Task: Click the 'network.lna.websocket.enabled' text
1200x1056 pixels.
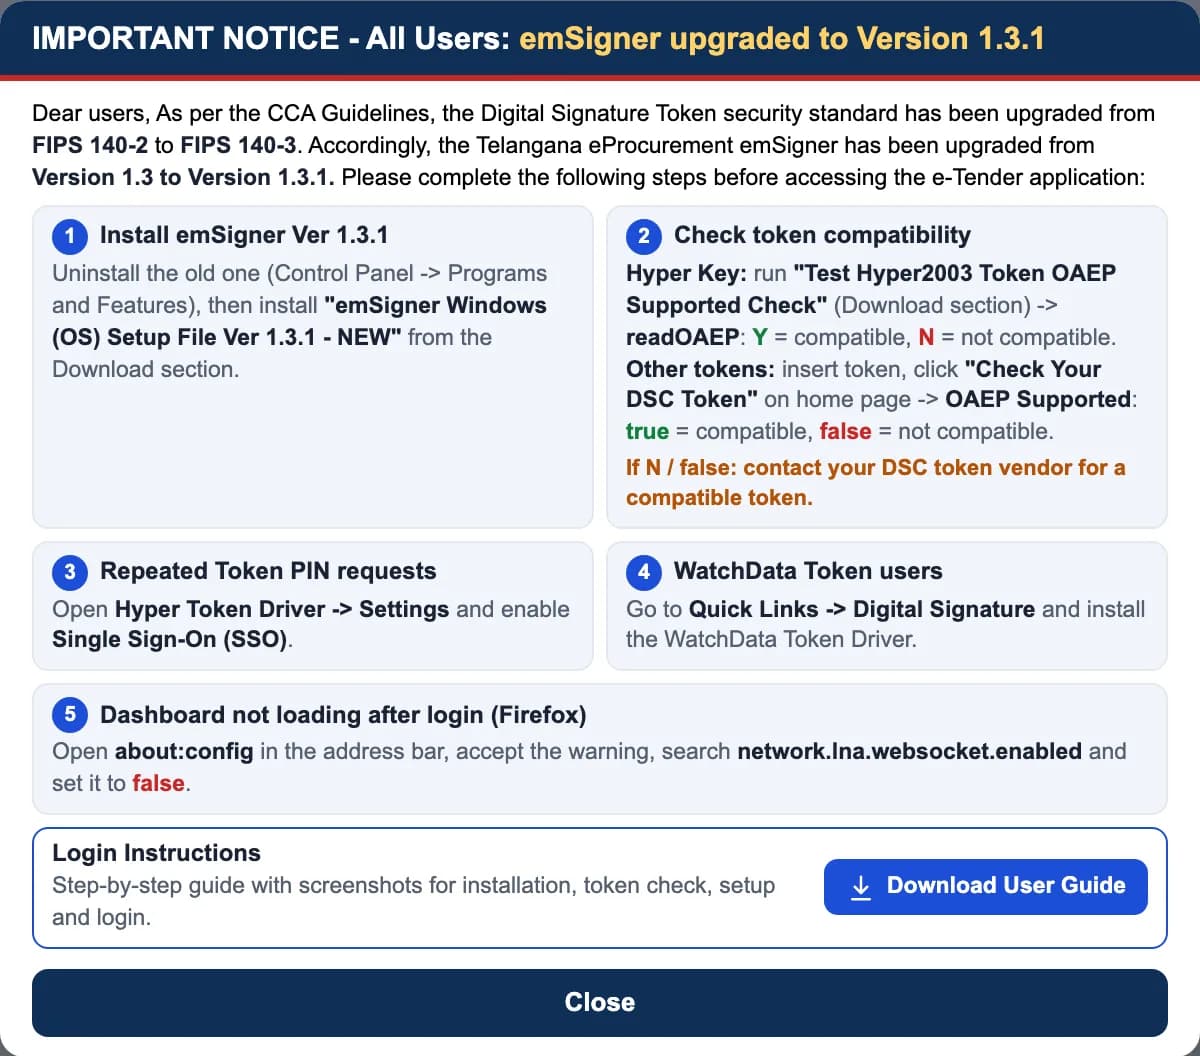Action: (x=909, y=751)
